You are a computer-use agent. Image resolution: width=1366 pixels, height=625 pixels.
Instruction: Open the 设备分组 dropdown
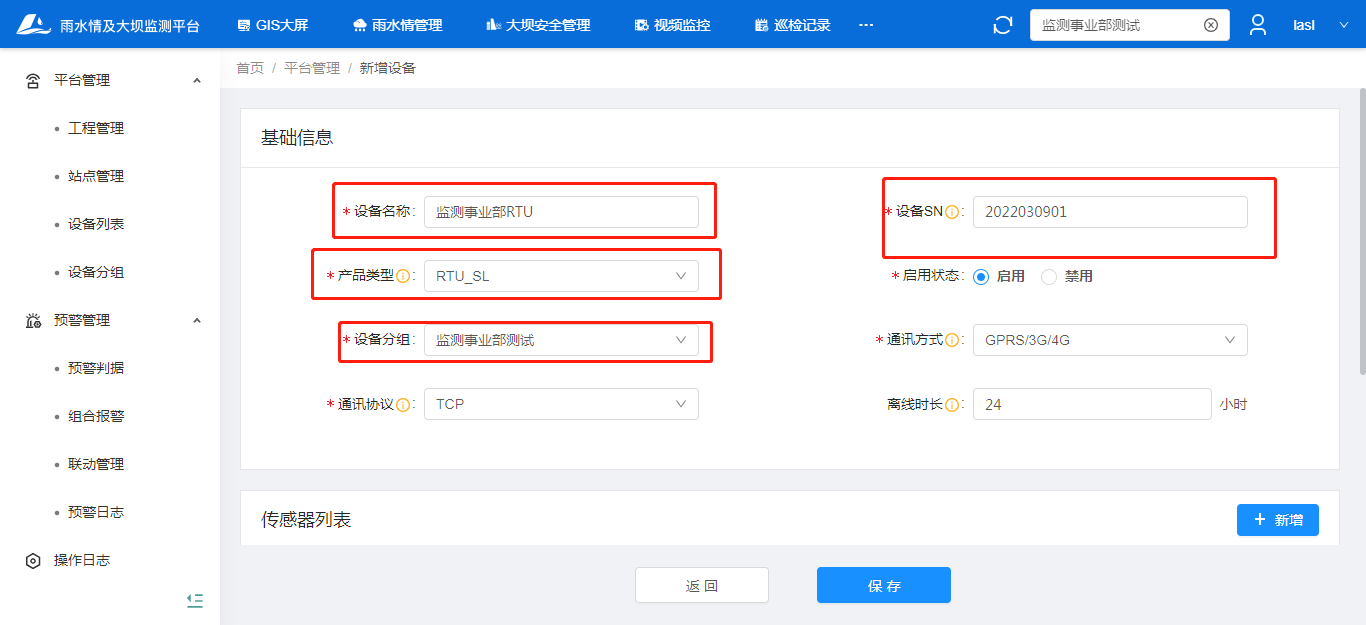point(561,340)
